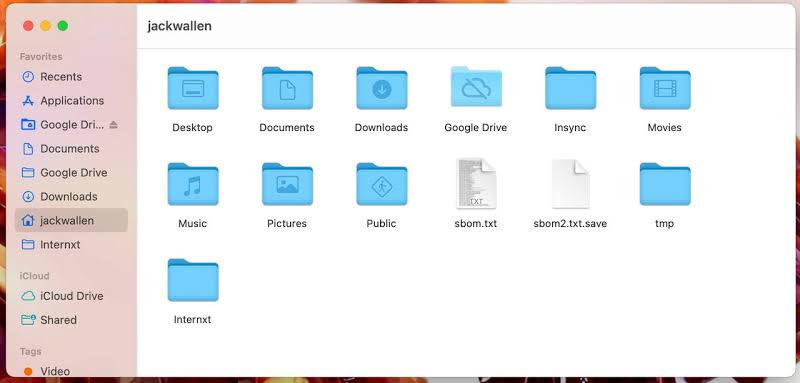Image resolution: width=800 pixels, height=383 pixels.
Task: Open the Desktop folder icon
Action: 193,88
